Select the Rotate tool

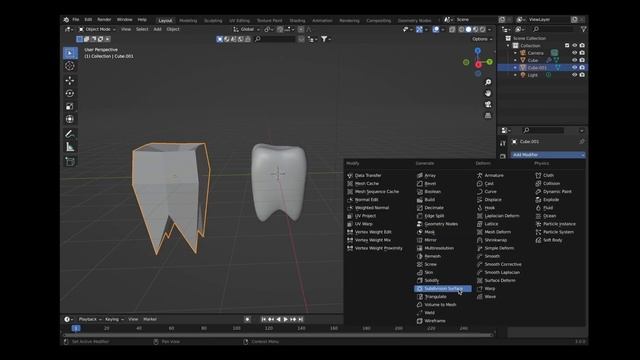pos(70,93)
